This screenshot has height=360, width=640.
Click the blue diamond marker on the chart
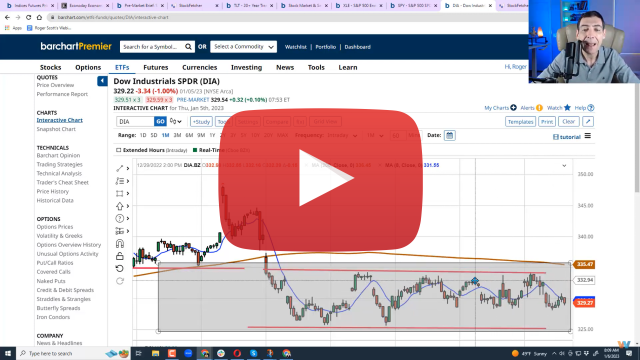[475, 281]
